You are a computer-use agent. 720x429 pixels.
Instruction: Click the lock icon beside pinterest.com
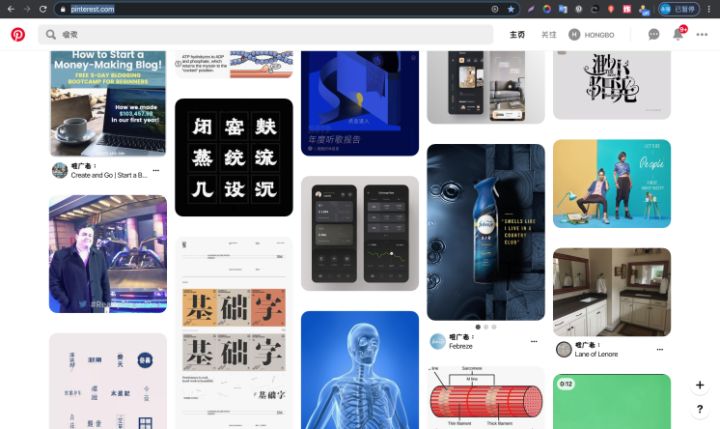coord(63,9)
